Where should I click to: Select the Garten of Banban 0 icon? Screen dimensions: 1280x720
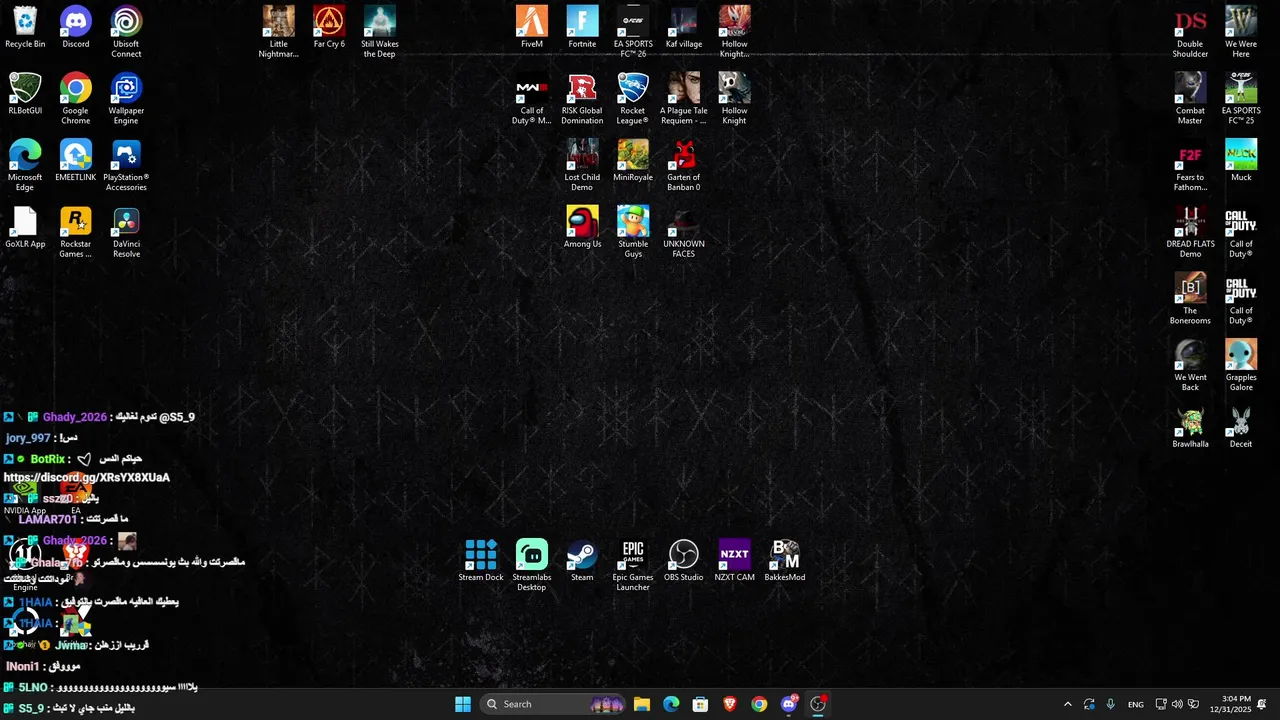coord(684,165)
